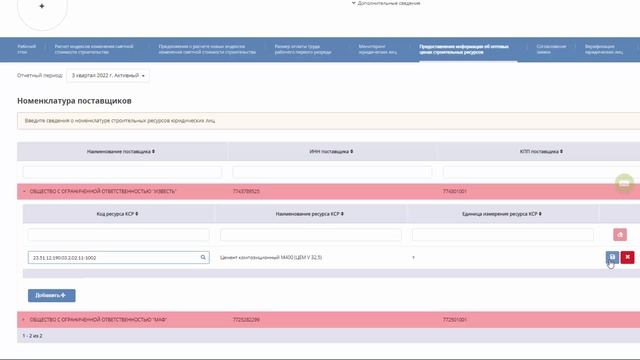The image size is (640, 360).
Task: Sort by Код ресурса КСР column
Action: [x=118, y=214]
